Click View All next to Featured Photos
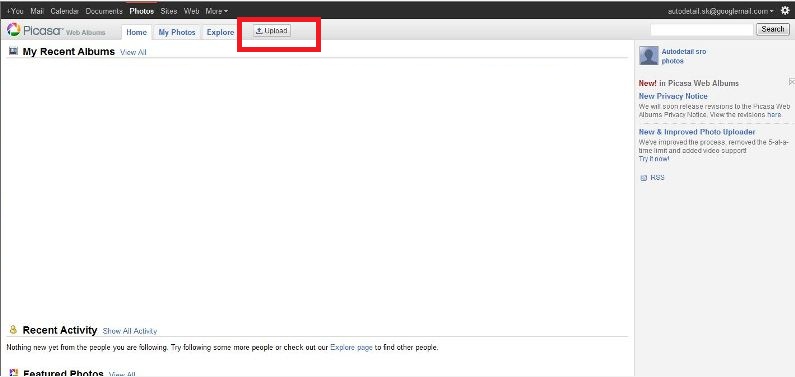Viewport: 795px width, 377px height. (122, 374)
